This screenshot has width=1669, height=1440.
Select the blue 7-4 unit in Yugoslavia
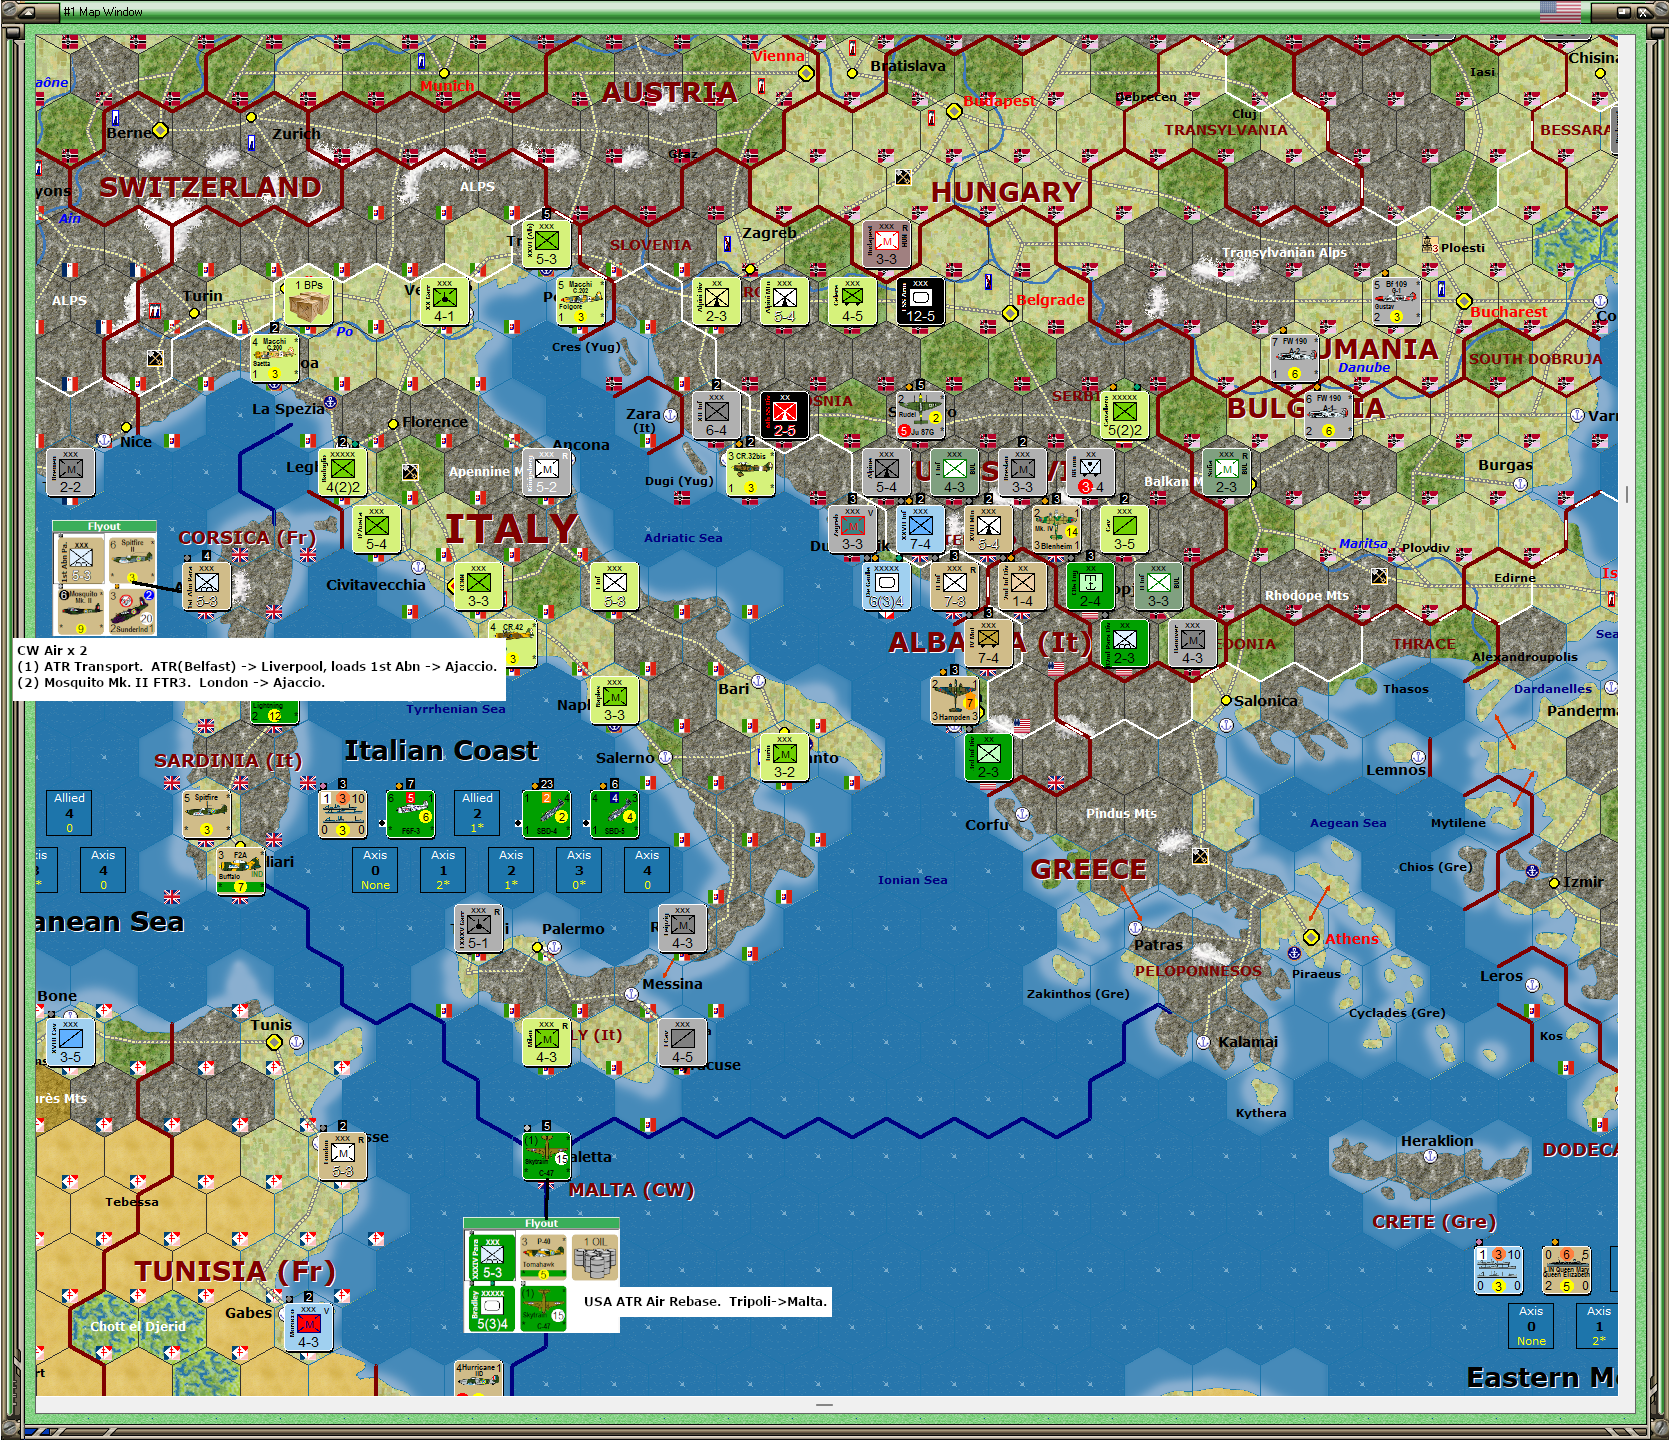pos(920,529)
